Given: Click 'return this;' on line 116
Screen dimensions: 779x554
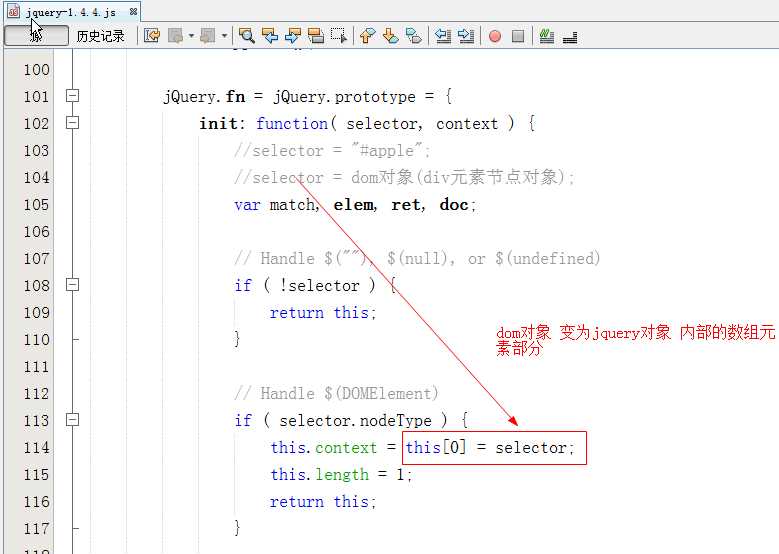Looking at the screenshot, I should tap(323, 501).
